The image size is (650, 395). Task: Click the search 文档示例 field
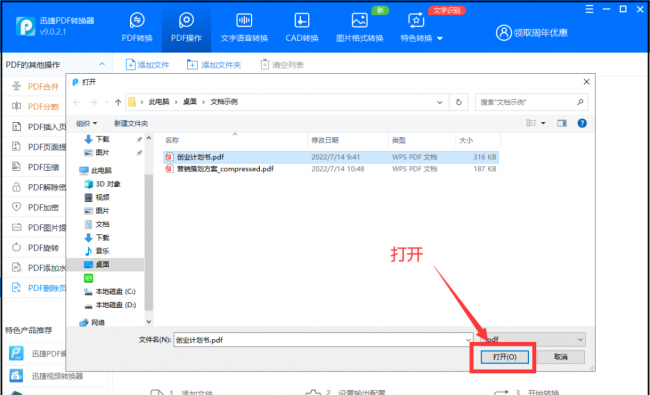pyautogui.click(x=531, y=102)
